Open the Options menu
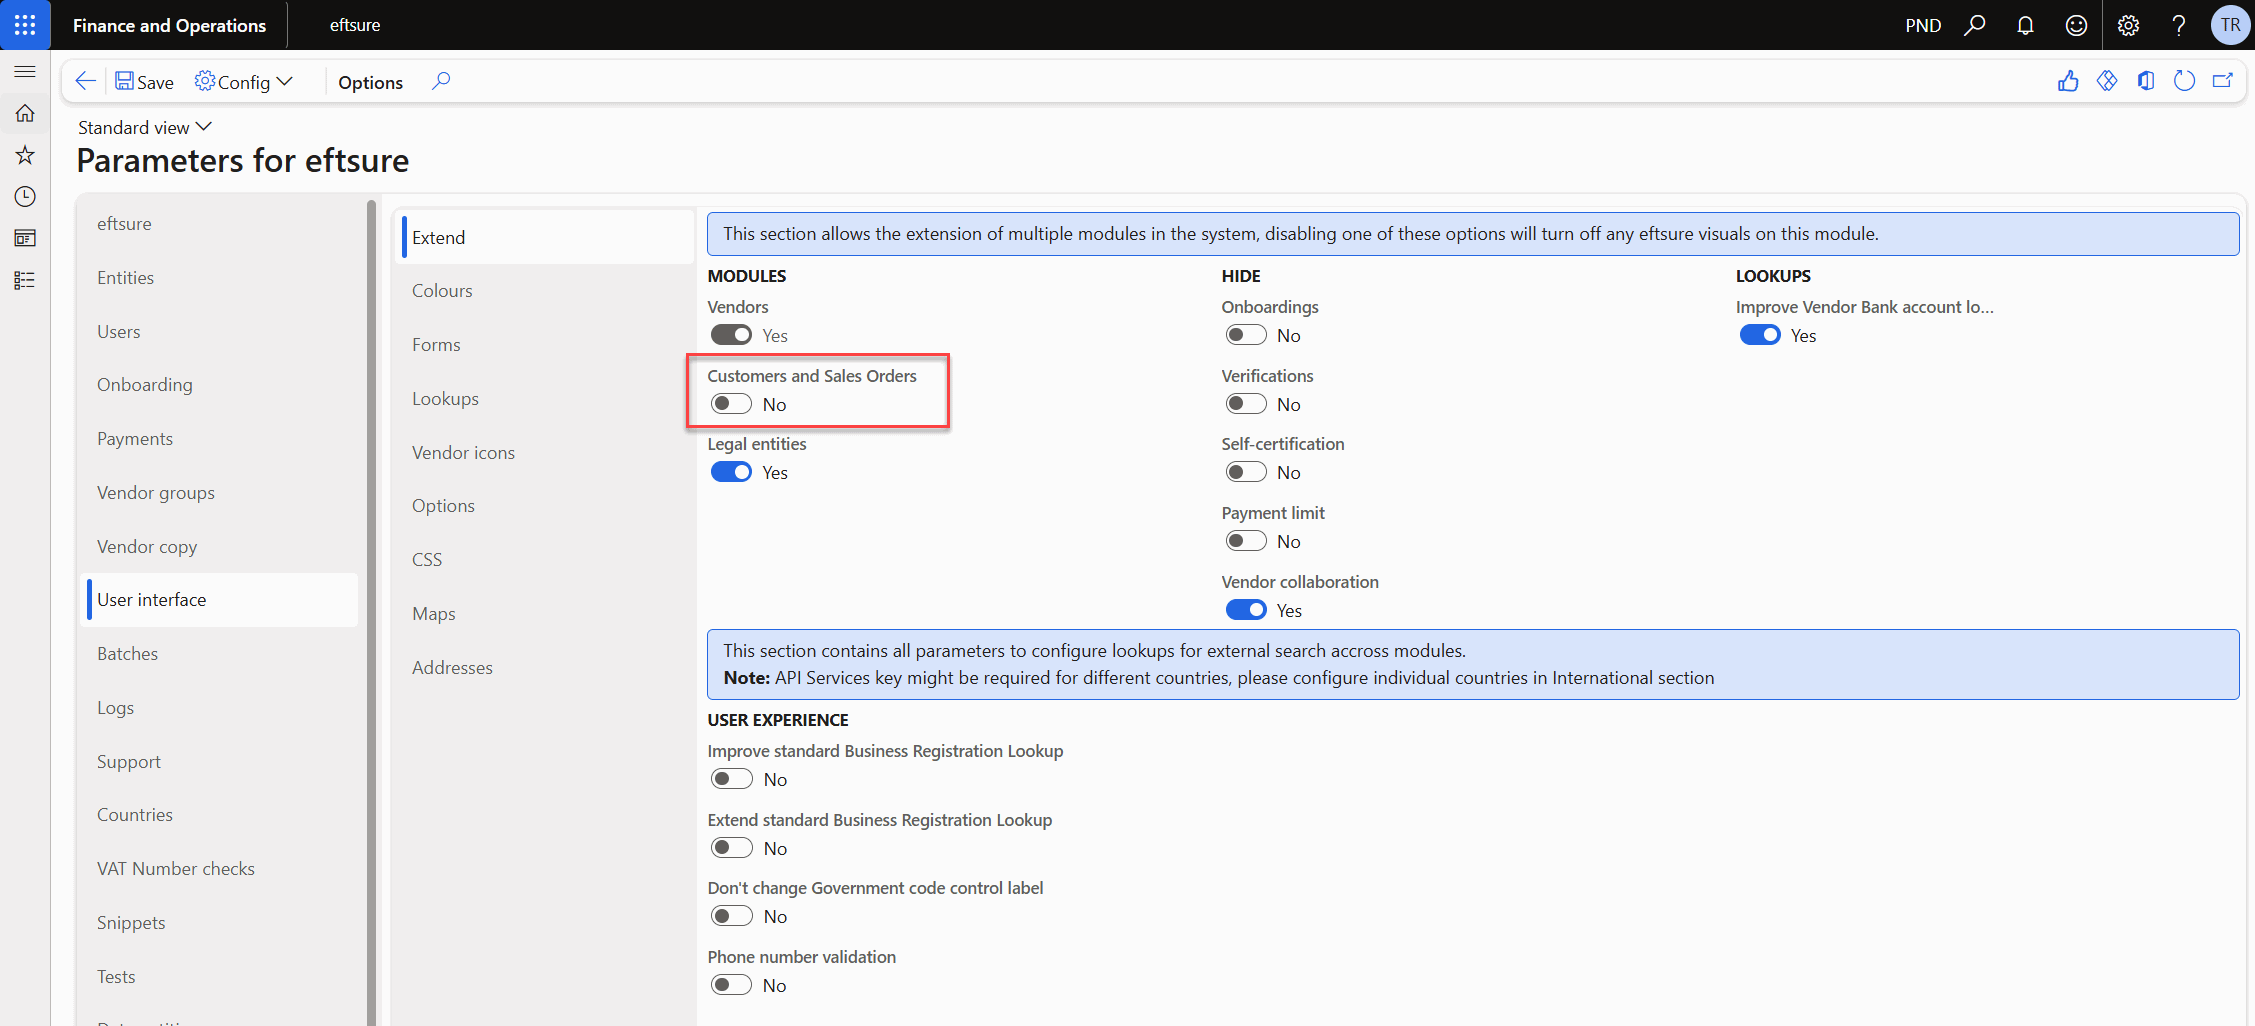This screenshot has width=2255, height=1026. 370,82
